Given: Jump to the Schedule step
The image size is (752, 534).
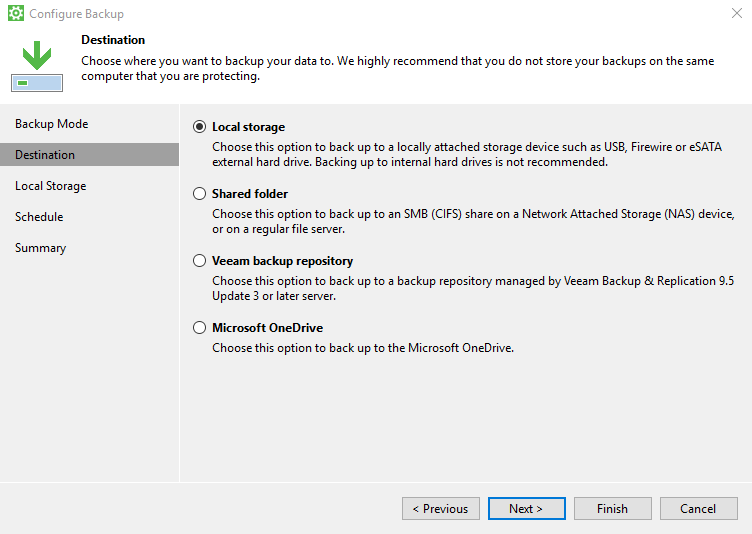Looking at the screenshot, I should (x=39, y=217).
